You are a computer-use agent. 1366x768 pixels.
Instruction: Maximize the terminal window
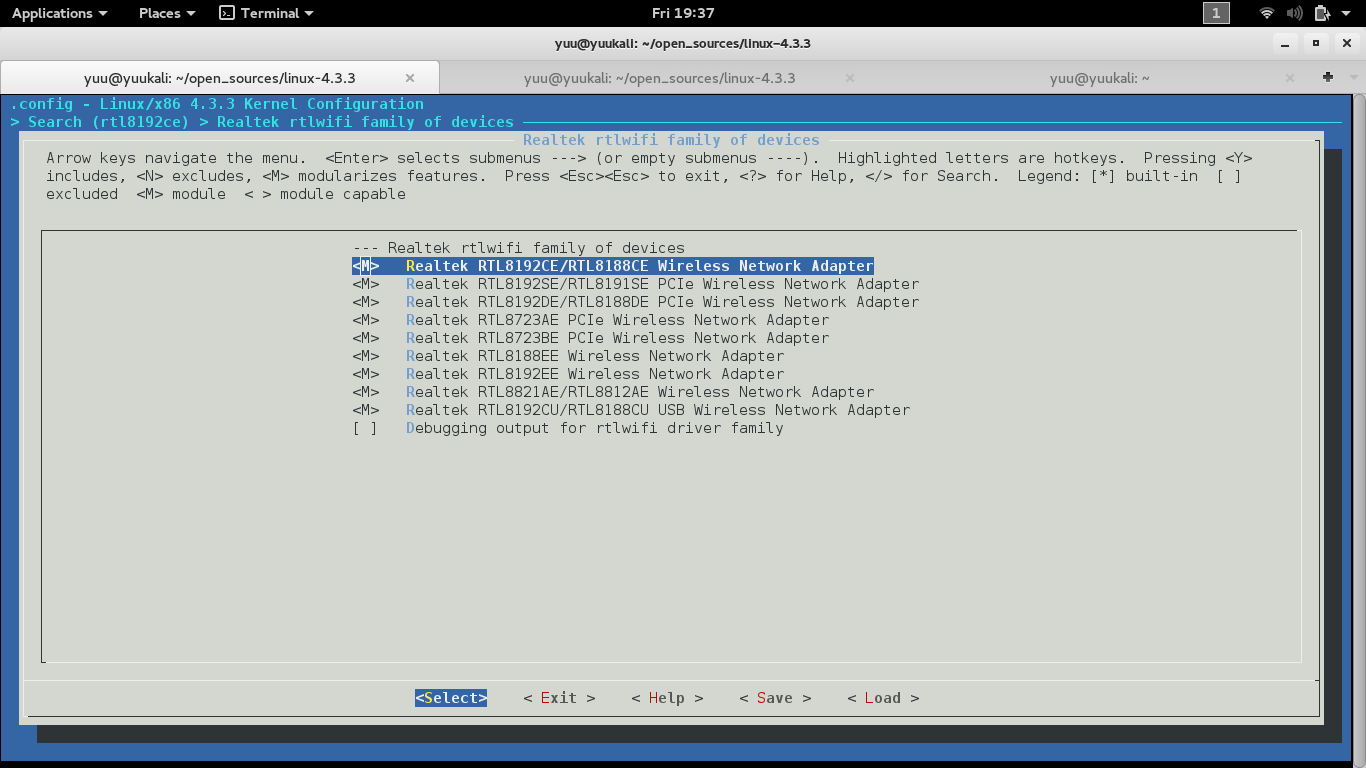click(1316, 43)
